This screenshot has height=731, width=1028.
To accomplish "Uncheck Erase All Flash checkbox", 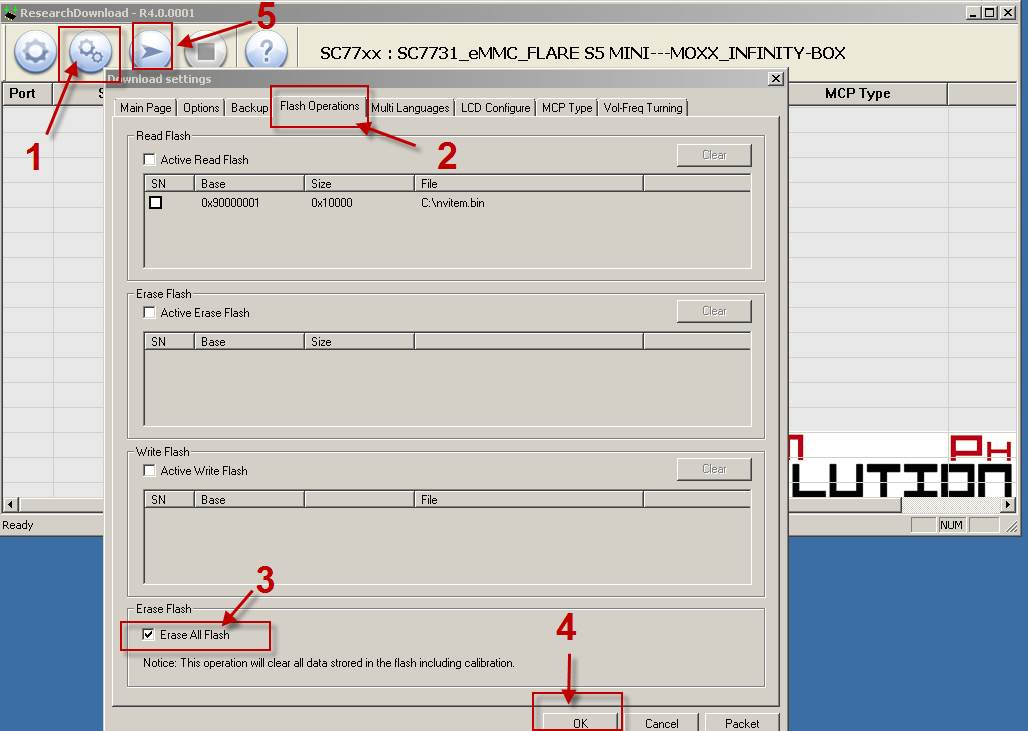I will [x=149, y=634].
